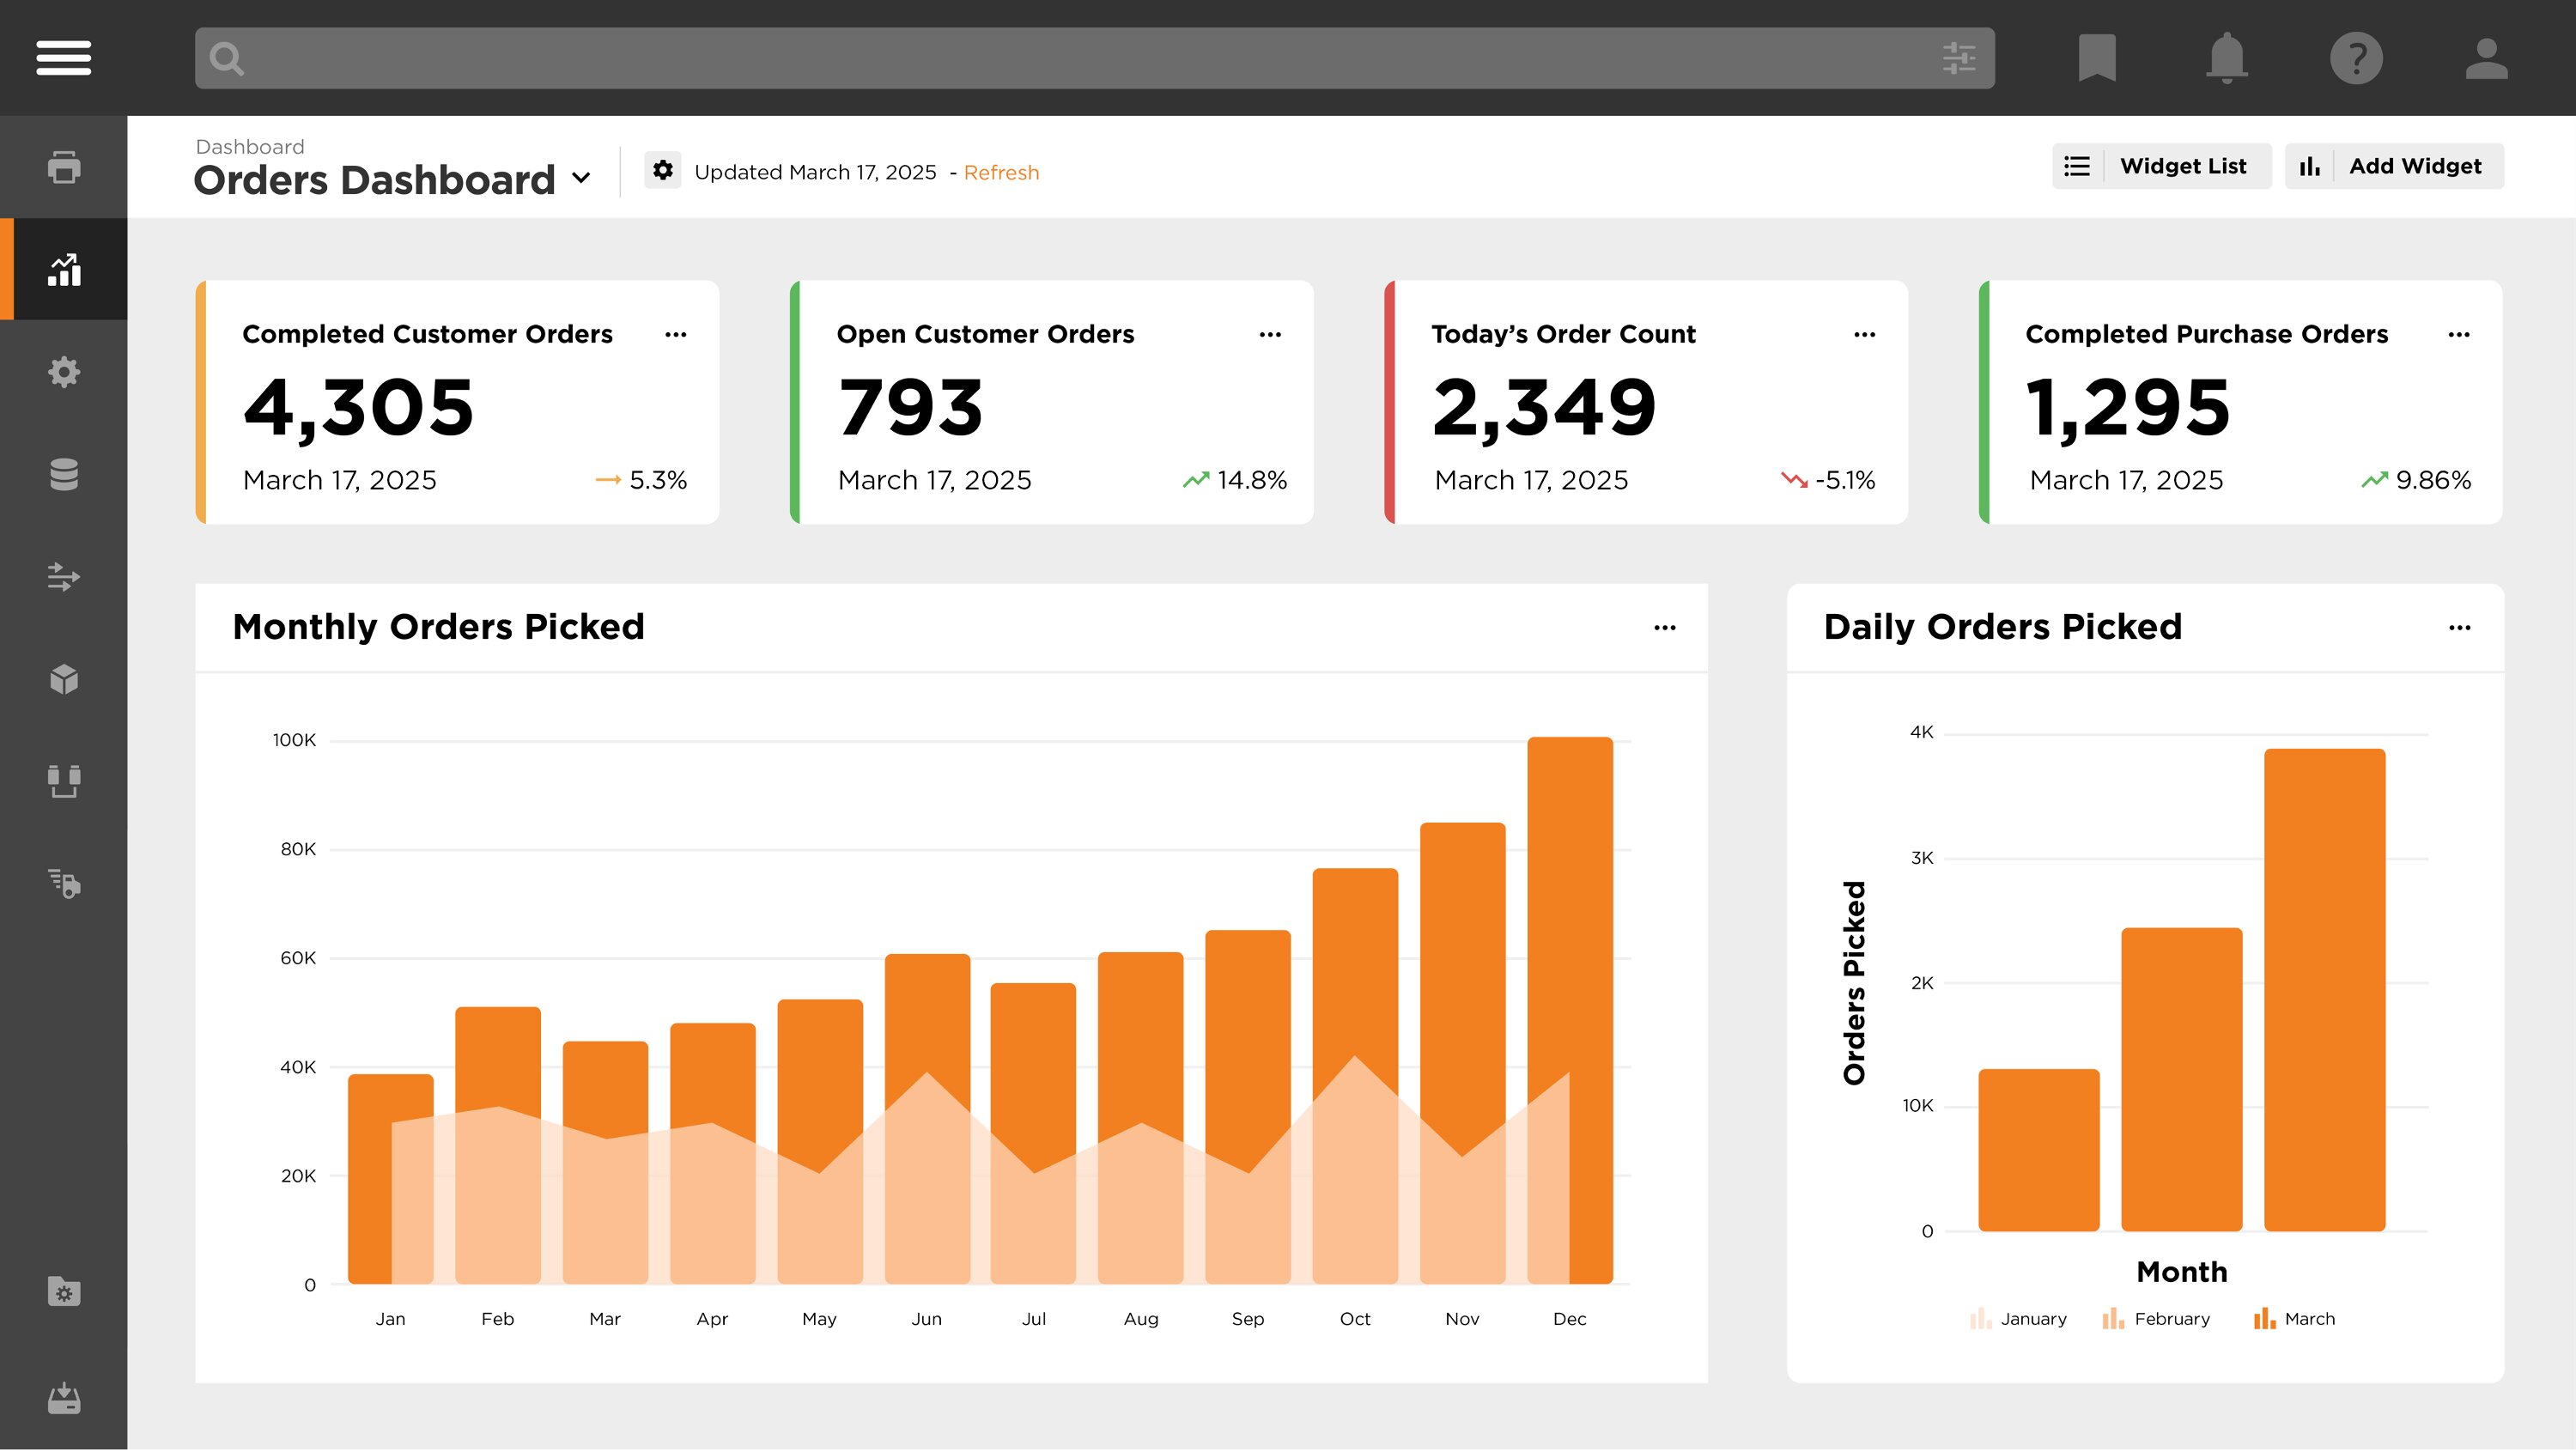This screenshot has height=1452, width=2576.
Task: Open the help question mark icon
Action: pos(2356,58)
